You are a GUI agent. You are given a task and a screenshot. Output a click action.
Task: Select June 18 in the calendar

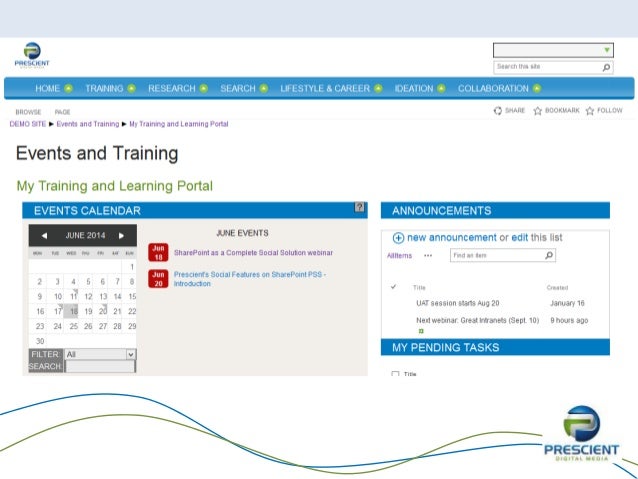click(x=73, y=311)
